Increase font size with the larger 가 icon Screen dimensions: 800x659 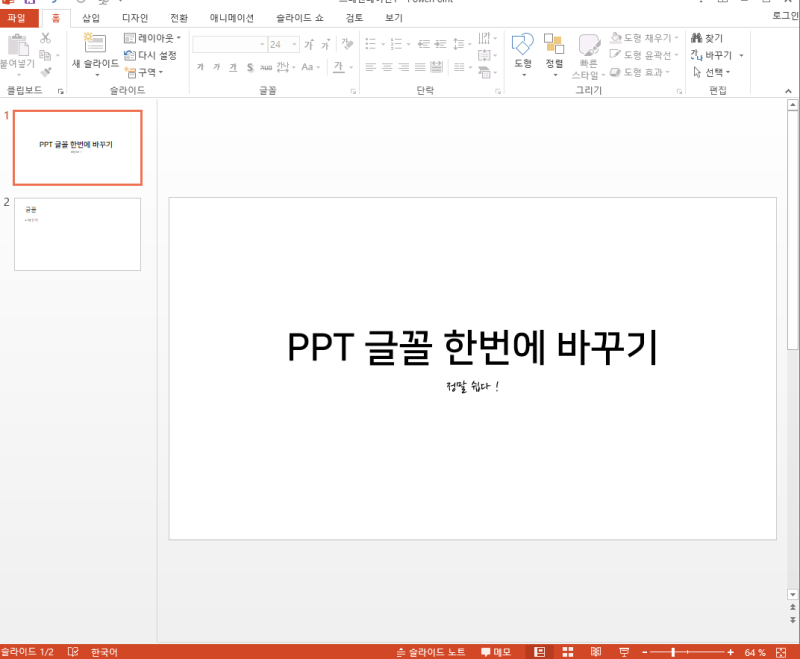click(x=309, y=44)
